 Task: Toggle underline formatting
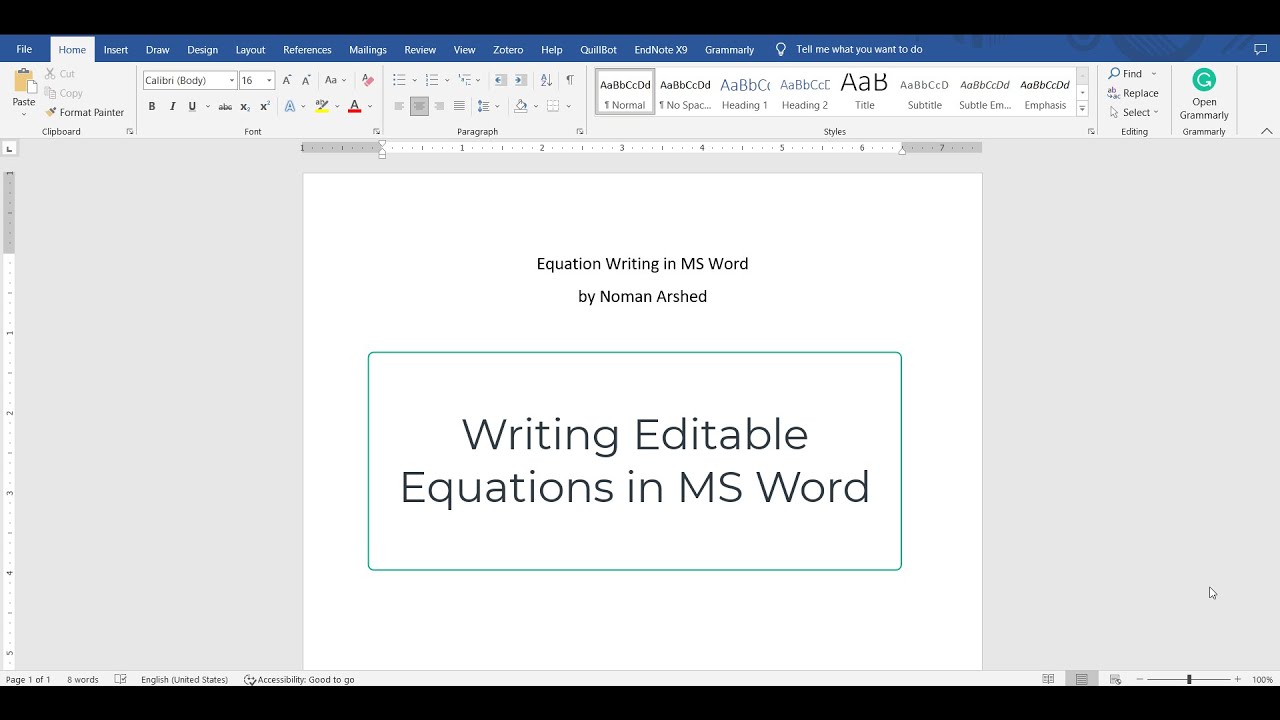point(192,106)
